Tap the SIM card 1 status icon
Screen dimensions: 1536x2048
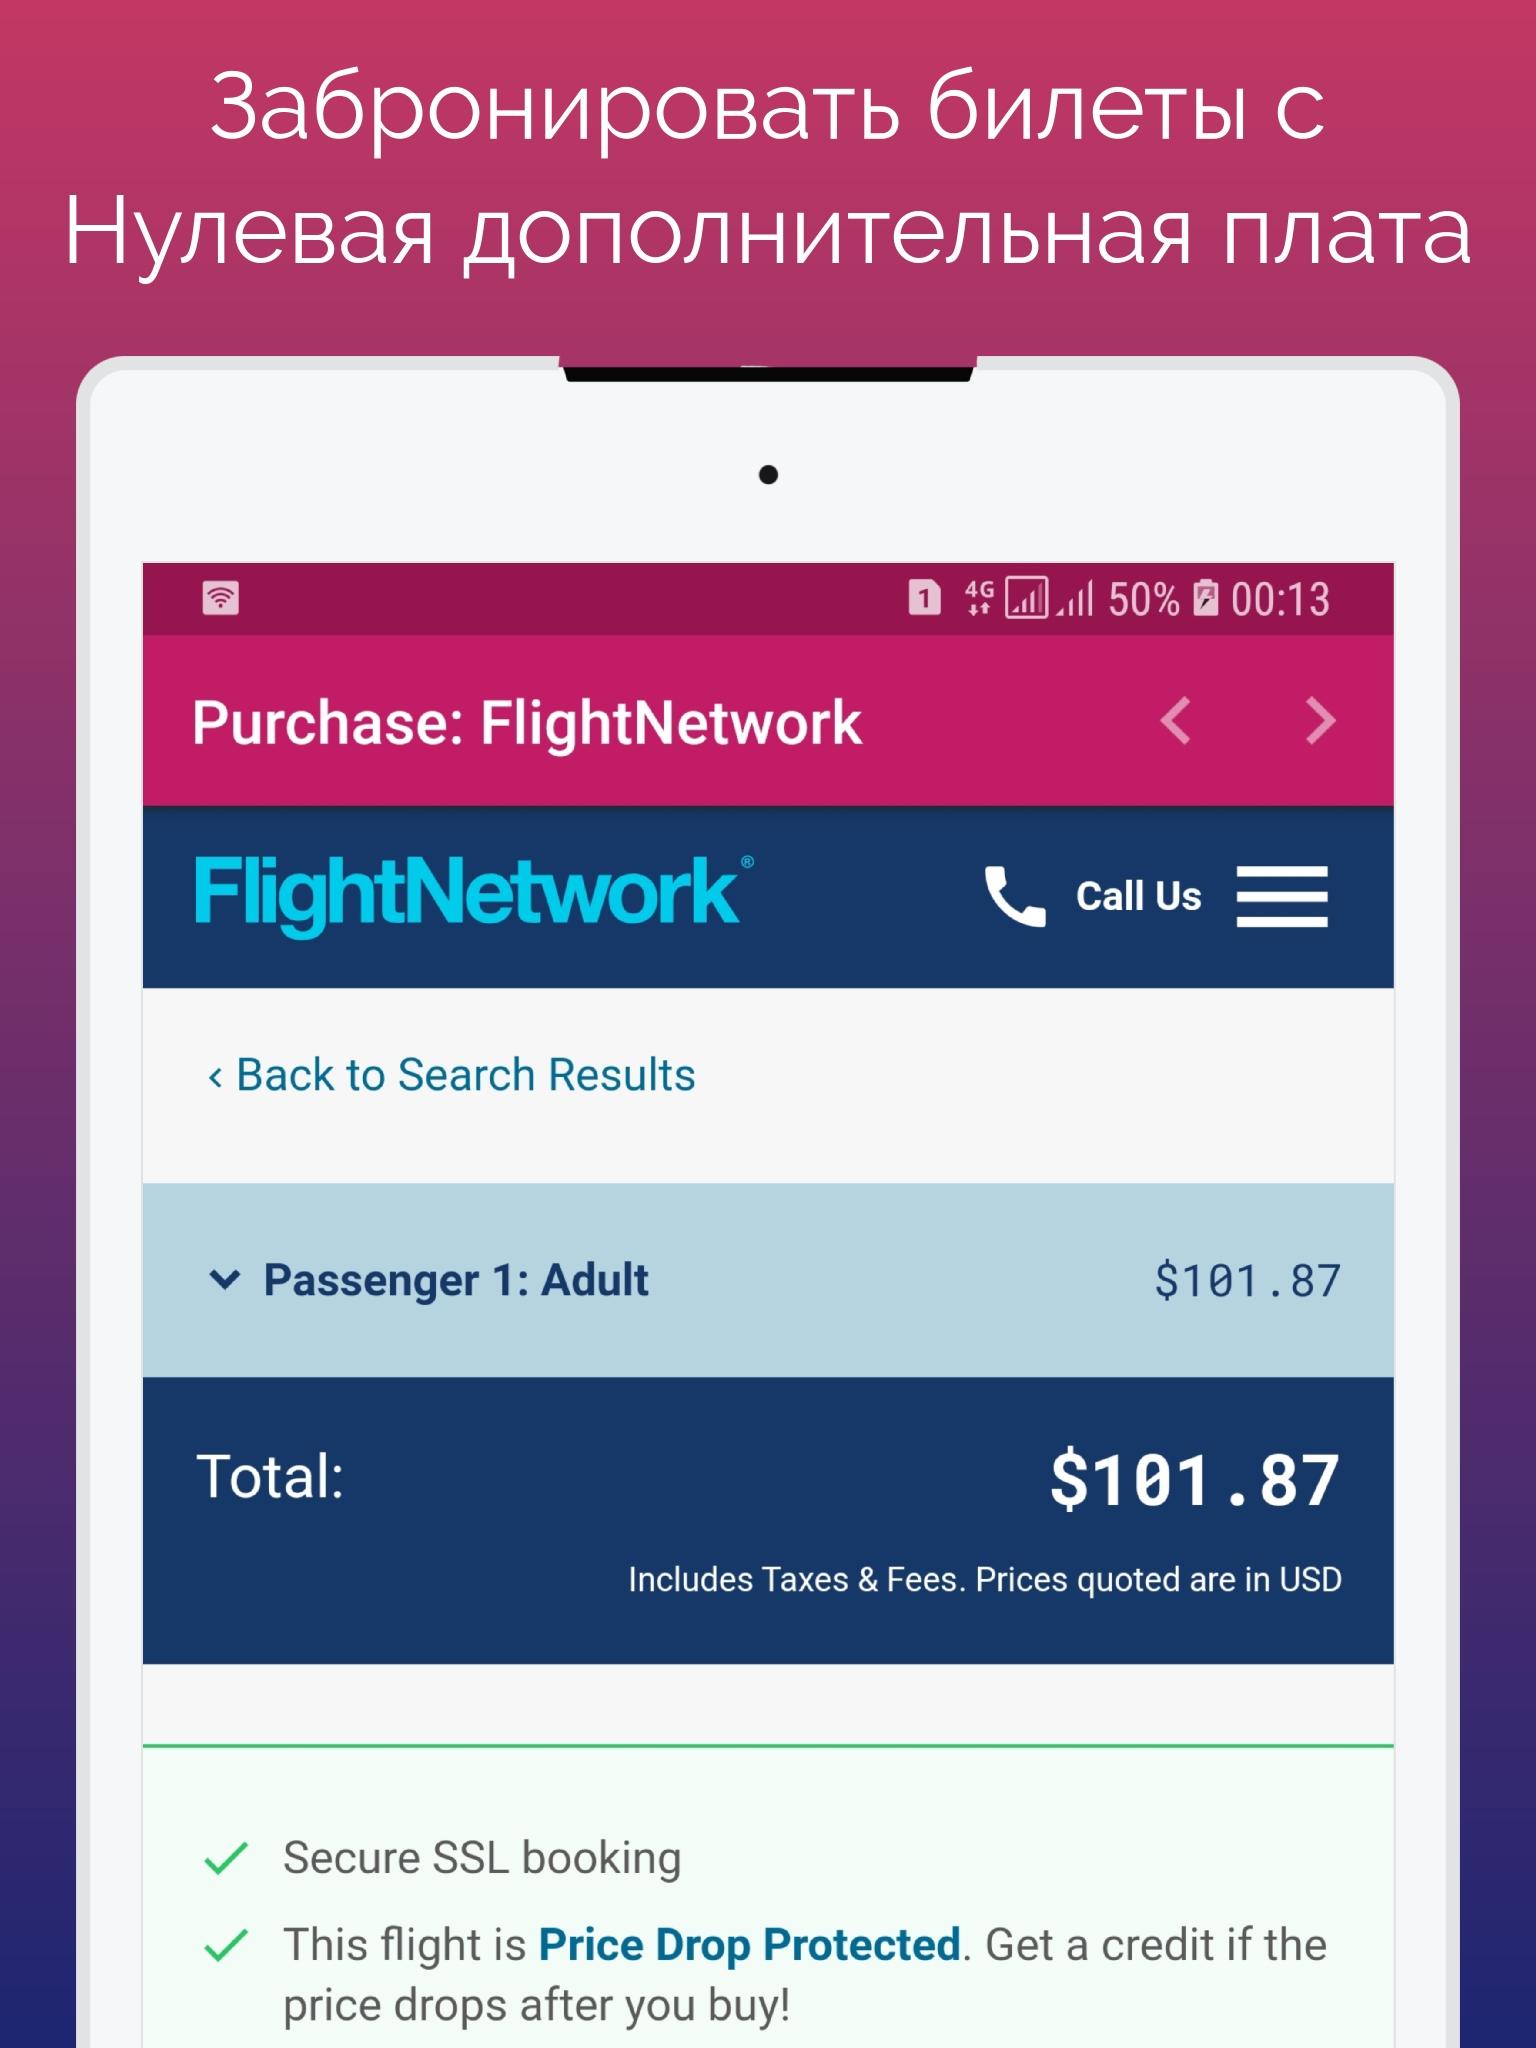pyautogui.click(x=924, y=598)
